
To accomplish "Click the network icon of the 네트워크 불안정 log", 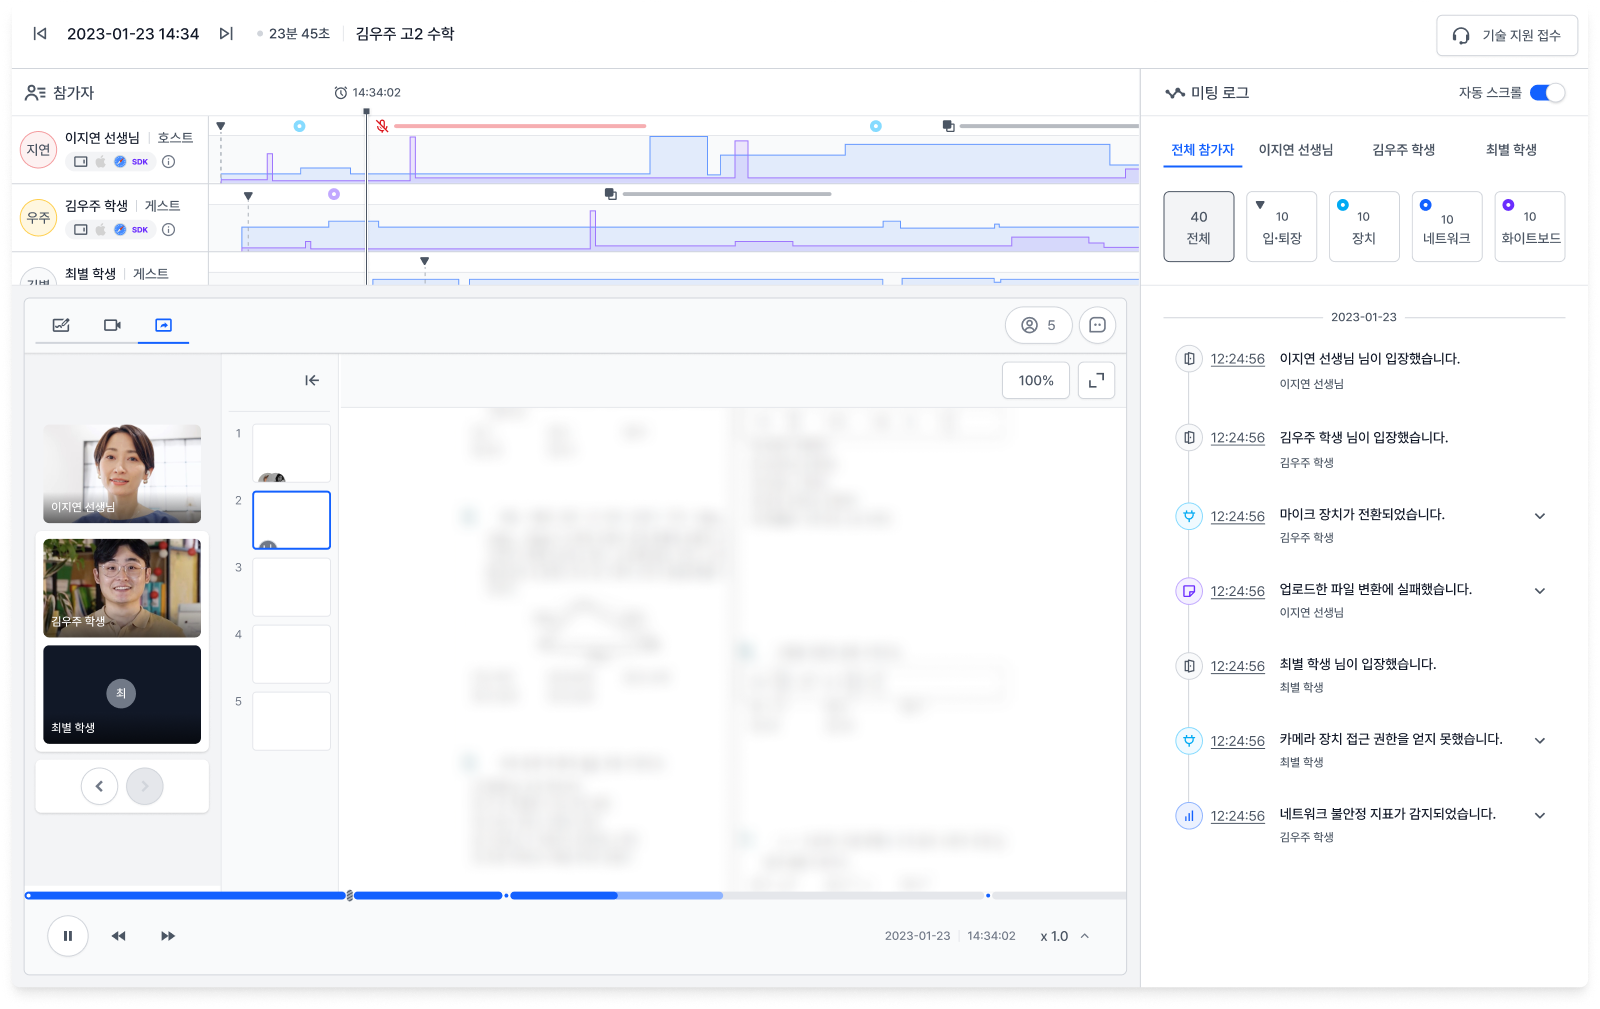I will tap(1189, 816).
